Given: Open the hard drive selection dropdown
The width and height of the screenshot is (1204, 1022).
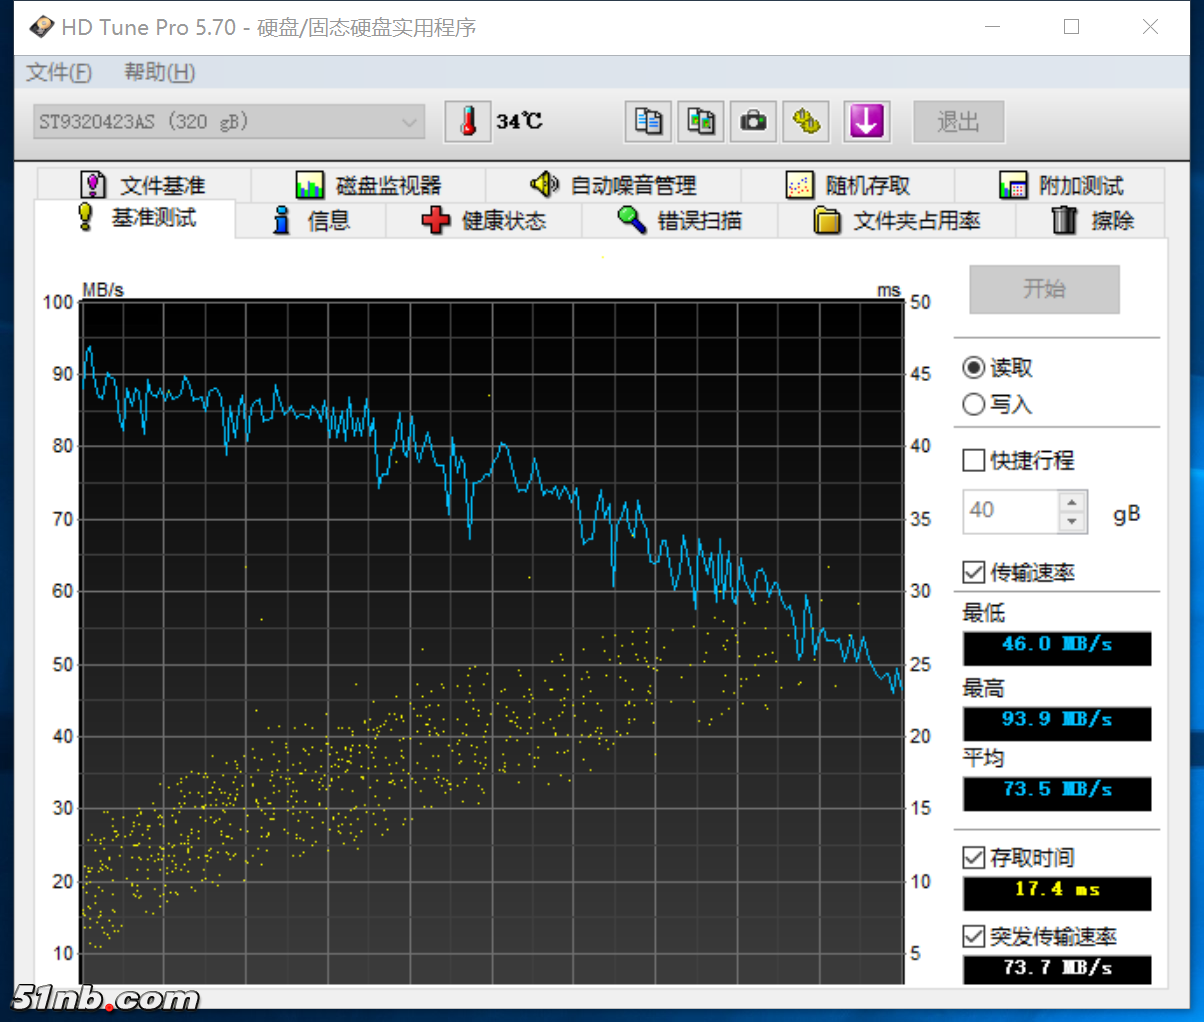Looking at the screenshot, I should pyautogui.click(x=410, y=121).
